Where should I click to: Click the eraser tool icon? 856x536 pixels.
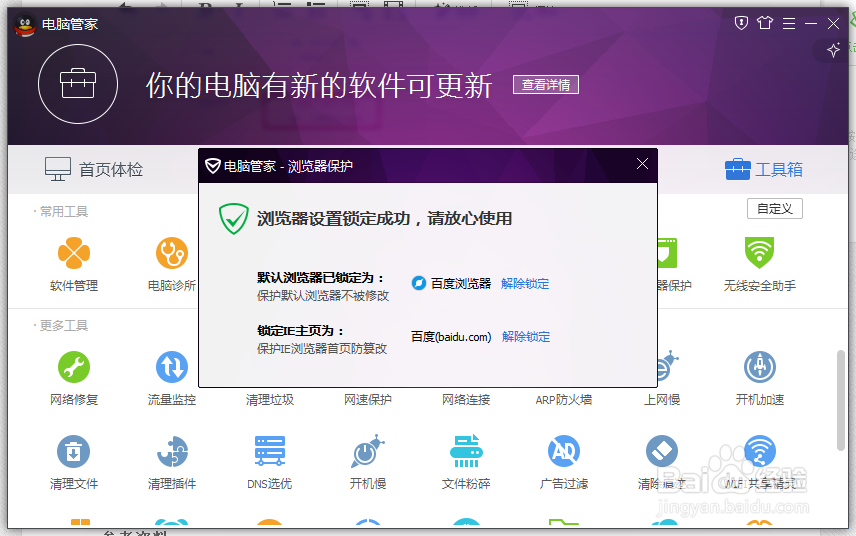coord(662,451)
